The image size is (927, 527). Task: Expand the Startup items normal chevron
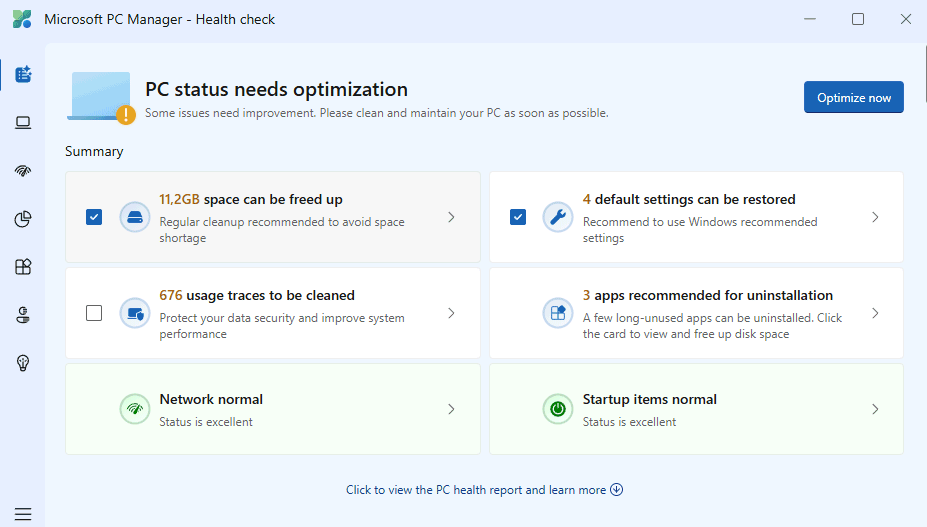pyautogui.click(x=875, y=409)
